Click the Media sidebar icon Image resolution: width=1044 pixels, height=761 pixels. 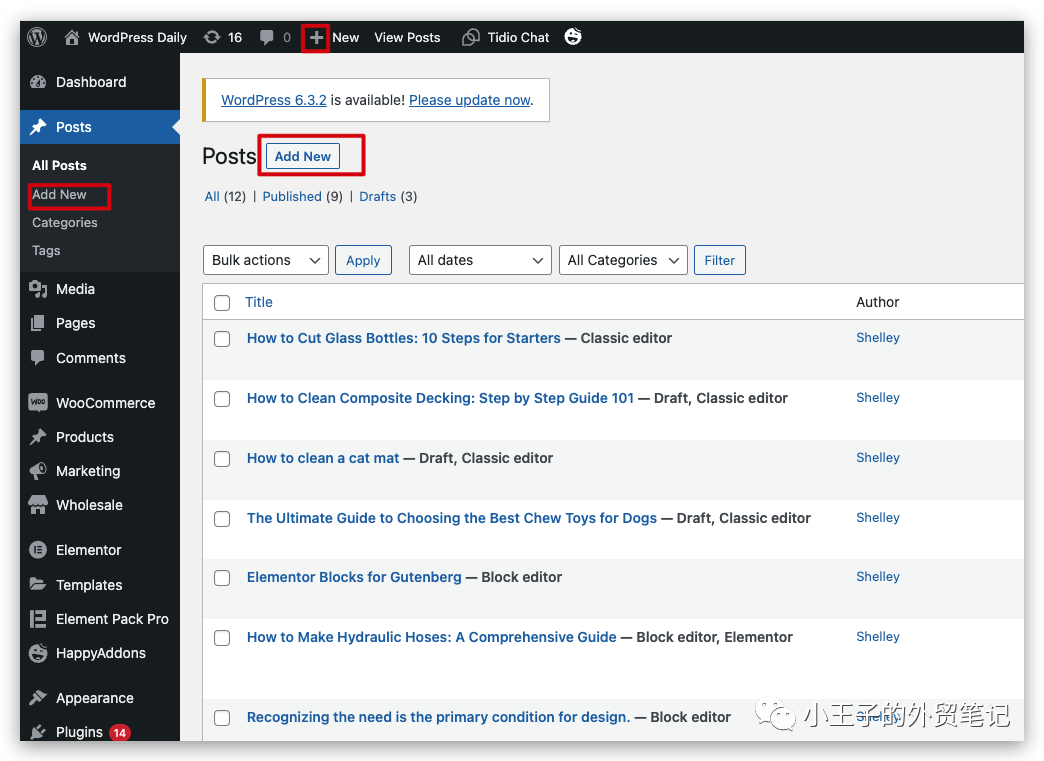pos(38,289)
